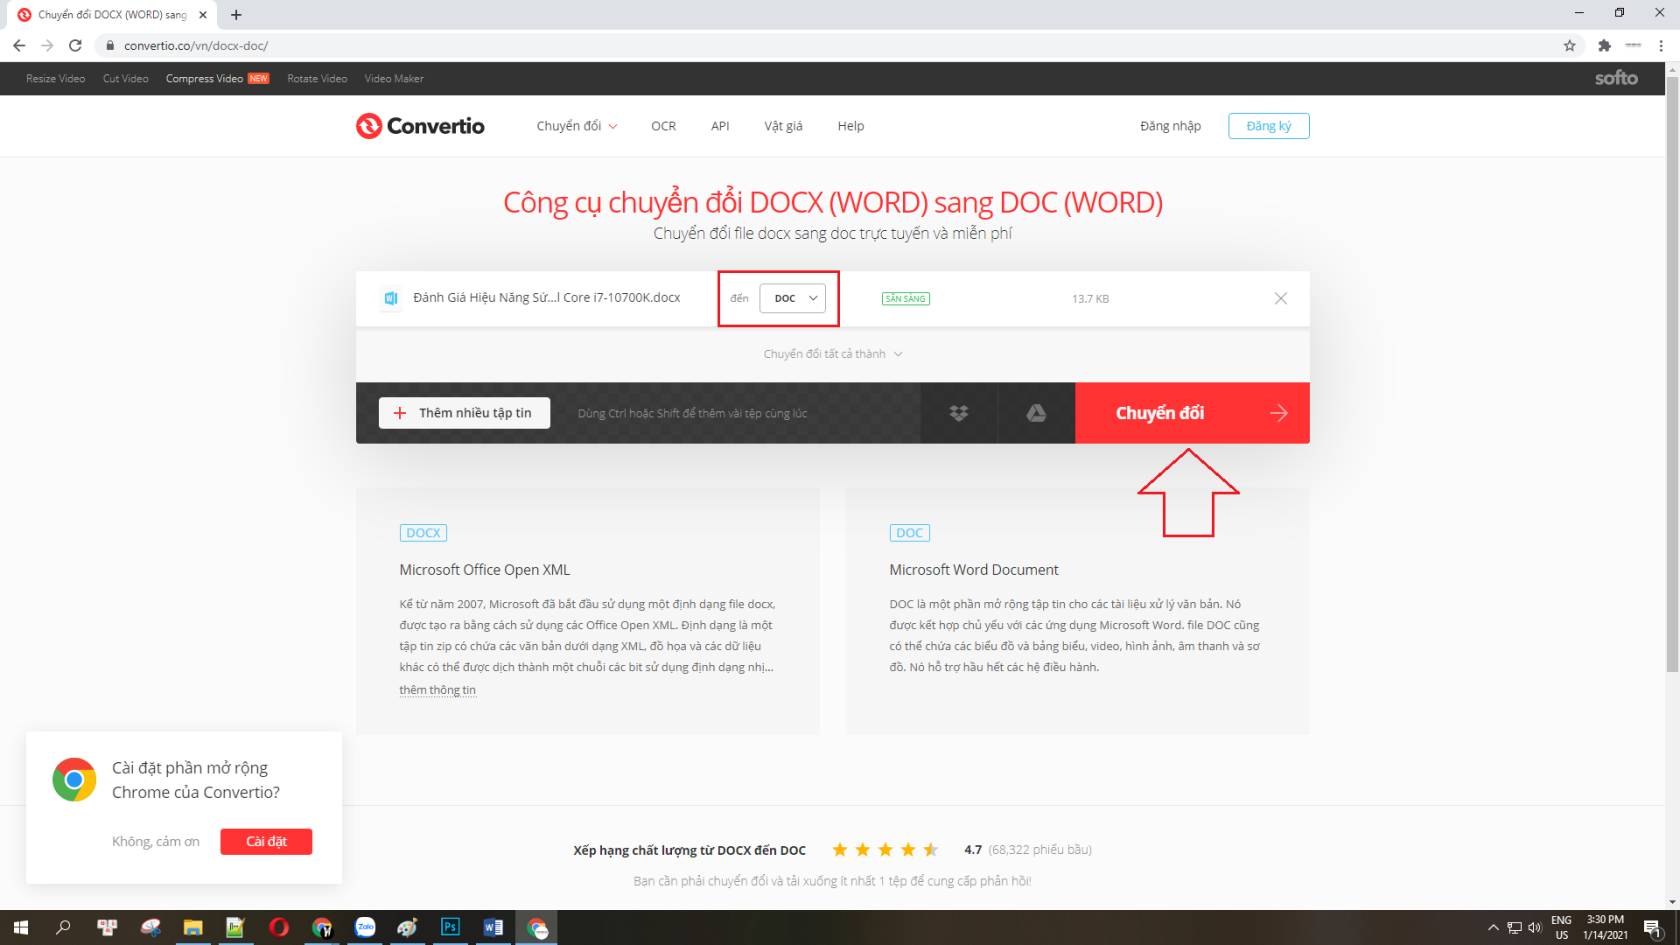The height and width of the screenshot is (945, 1680).
Task: Show hidden system tray icons
Action: (x=1493, y=927)
